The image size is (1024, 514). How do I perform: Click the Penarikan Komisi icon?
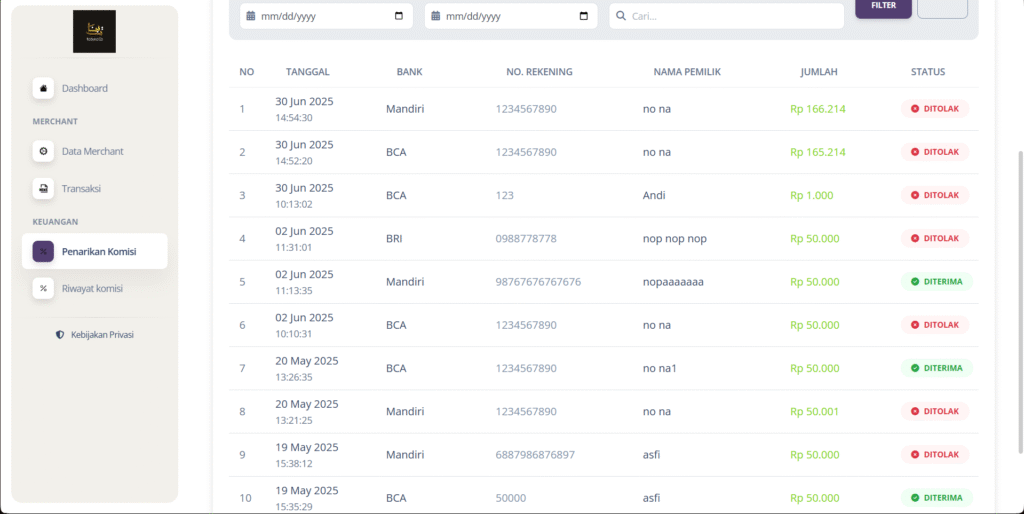pos(43,252)
